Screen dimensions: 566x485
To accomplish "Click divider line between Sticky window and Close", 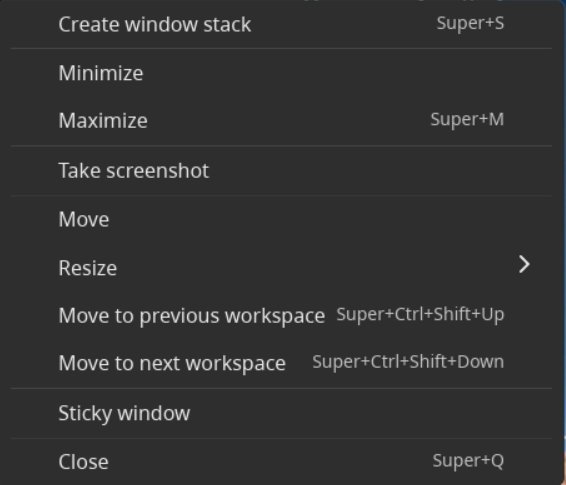I will tap(282, 438).
